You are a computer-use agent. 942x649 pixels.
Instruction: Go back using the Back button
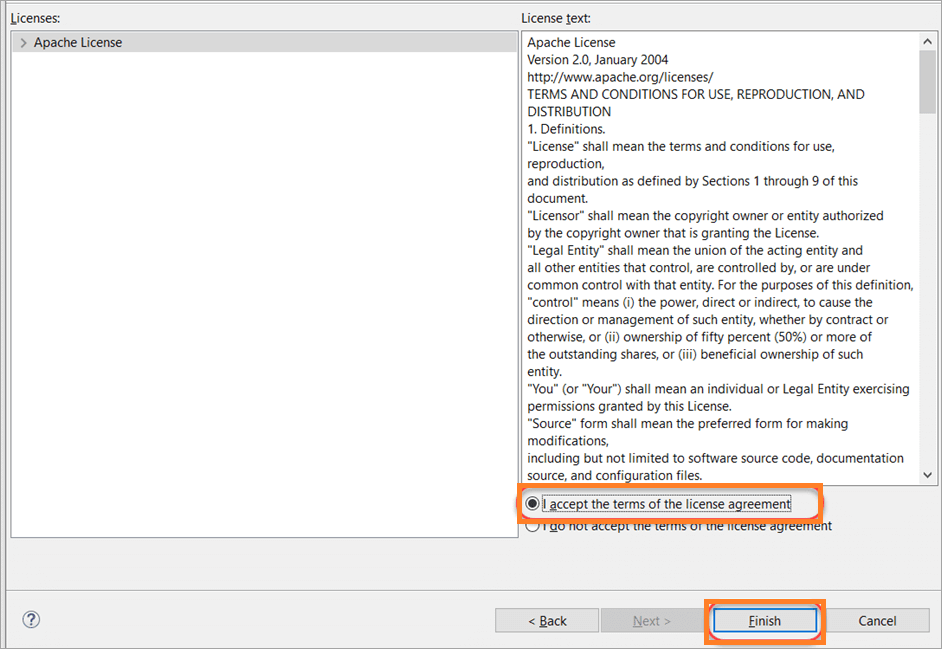[547, 620]
